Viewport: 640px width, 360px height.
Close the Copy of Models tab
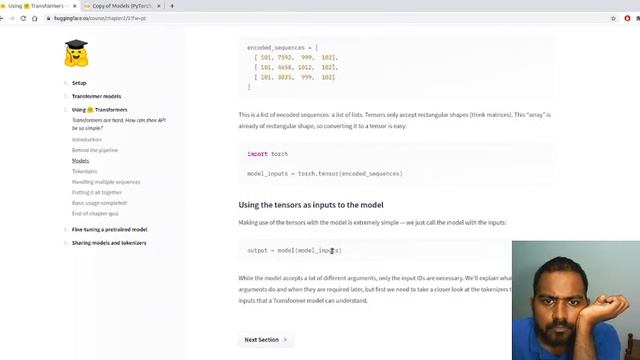(x=159, y=6)
